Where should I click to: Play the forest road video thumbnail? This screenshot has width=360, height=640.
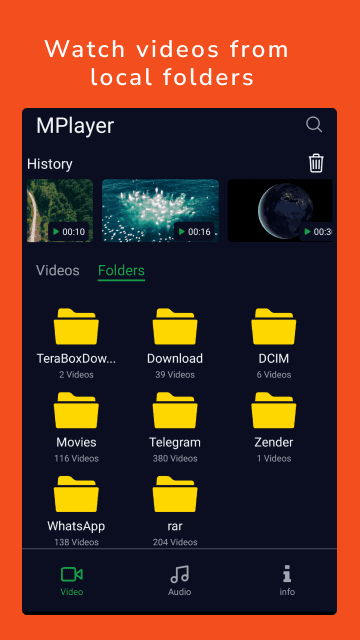(x=60, y=211)
